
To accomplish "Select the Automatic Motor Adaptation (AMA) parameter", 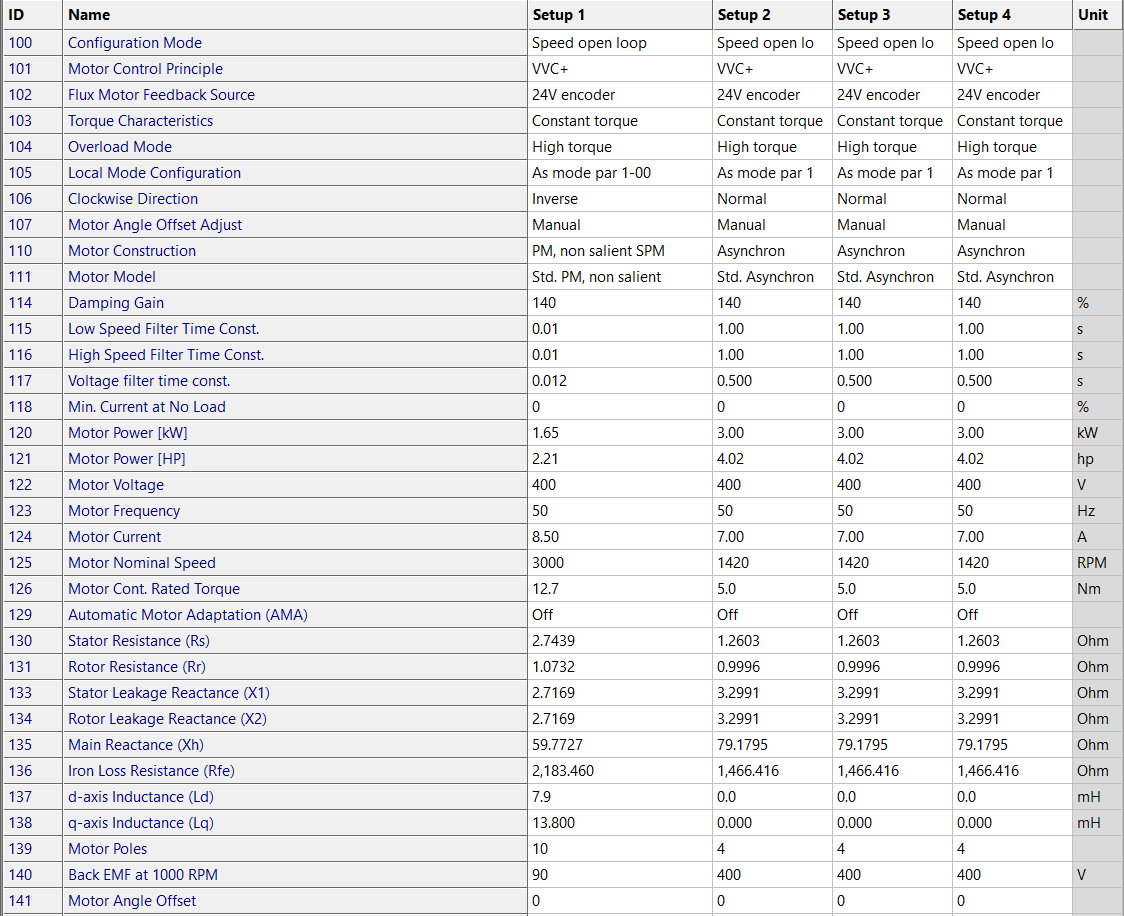I will click(187, 615).
